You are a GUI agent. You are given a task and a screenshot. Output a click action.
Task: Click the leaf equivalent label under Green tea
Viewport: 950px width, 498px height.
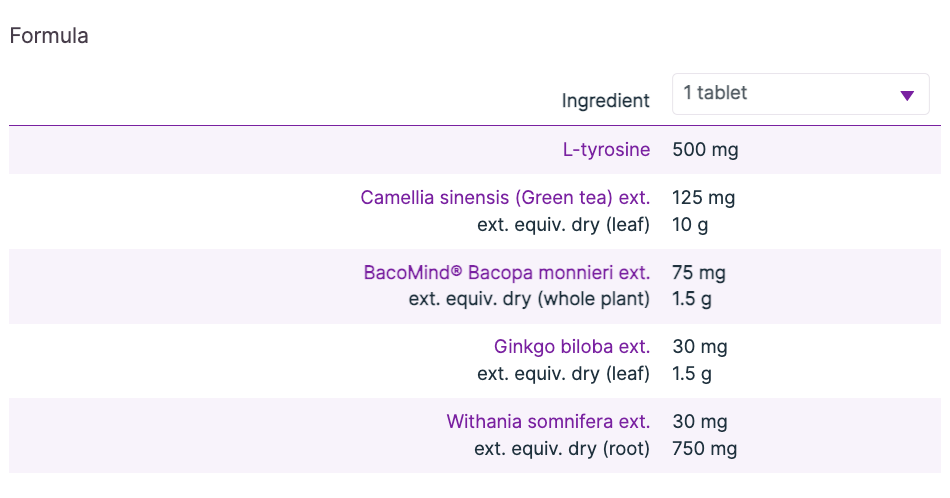tap(563, 225)
